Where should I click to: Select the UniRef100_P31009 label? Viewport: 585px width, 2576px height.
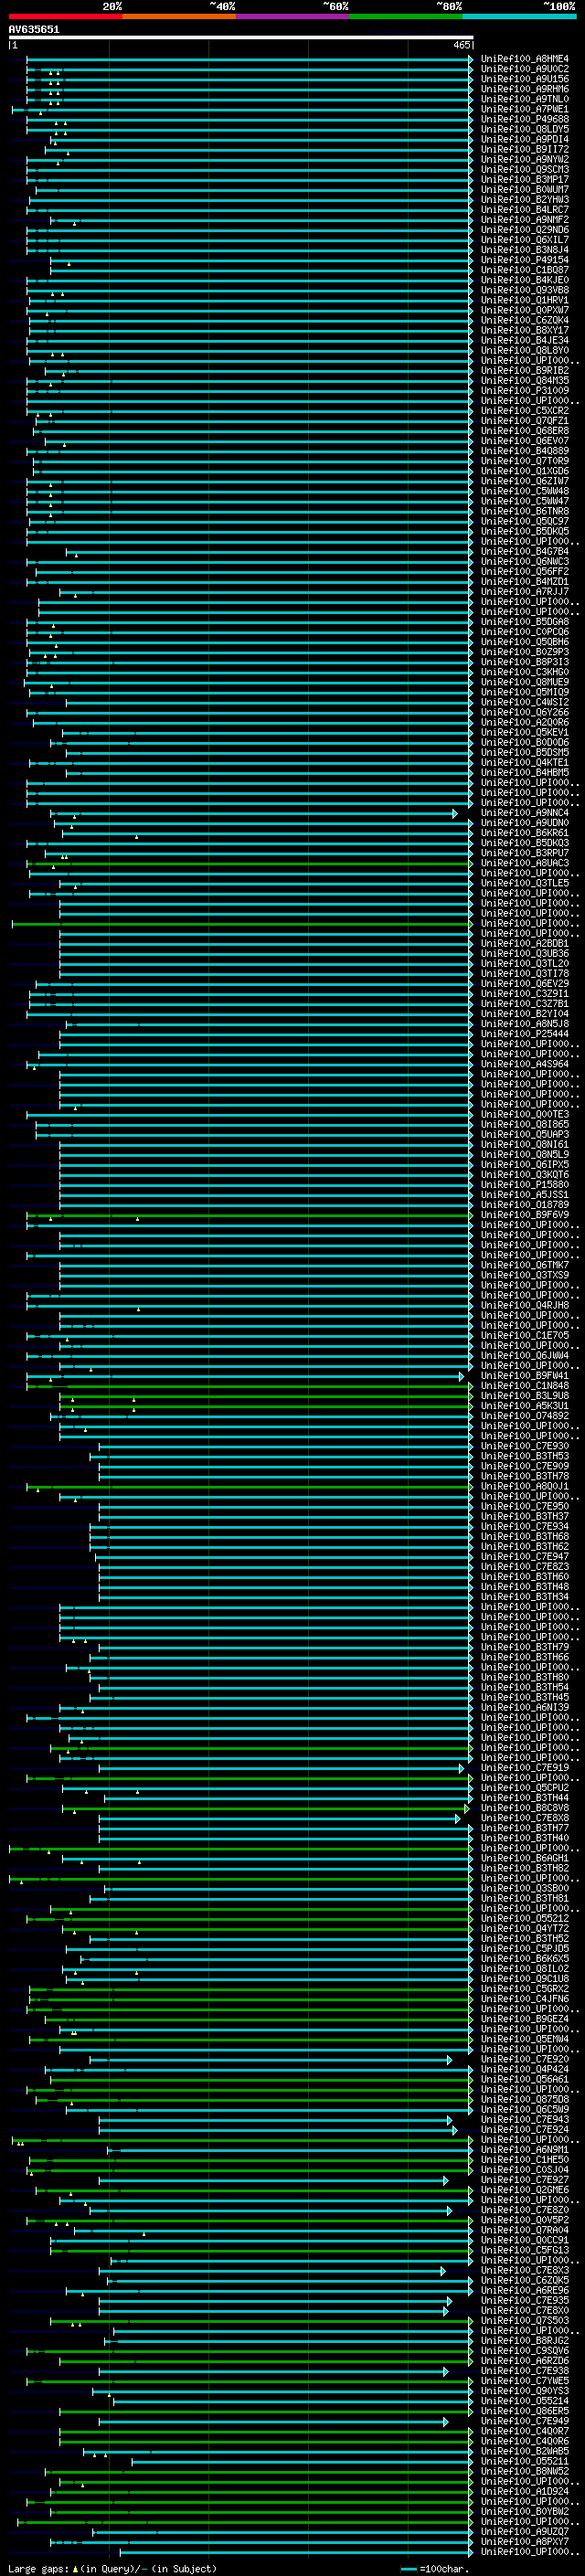524,390
